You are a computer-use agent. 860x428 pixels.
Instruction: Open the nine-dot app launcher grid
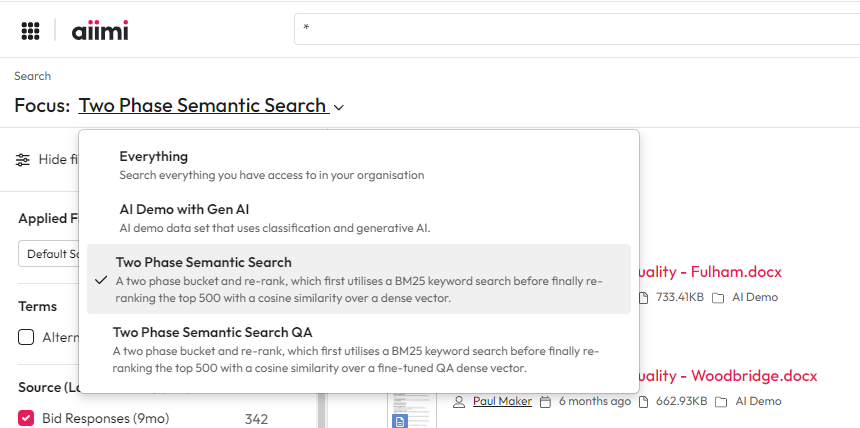click(30, 30)
